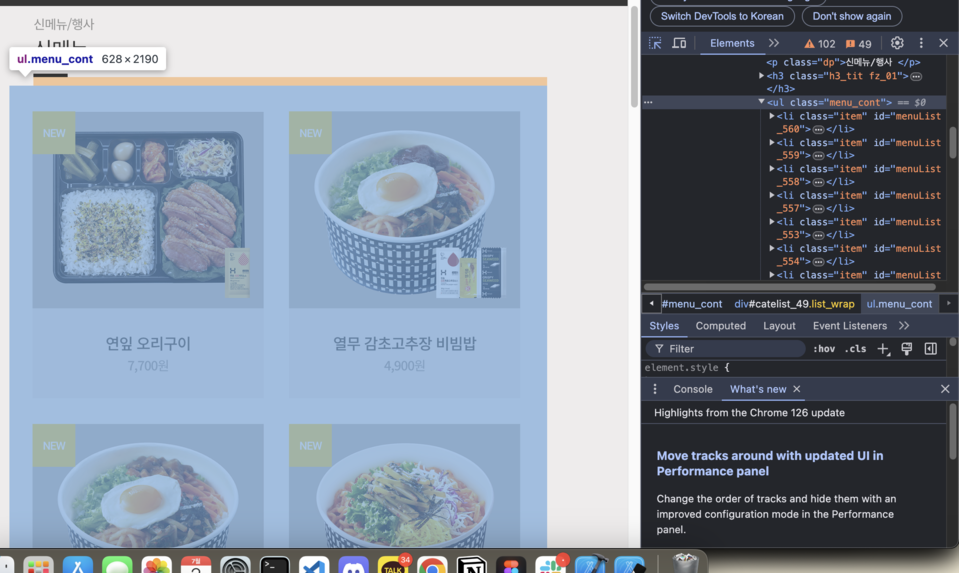Image resolution: width=959 pixels, height=573 pixels.
Task: Click 연잎 오리구이 title text
Action: pos(148,344)
